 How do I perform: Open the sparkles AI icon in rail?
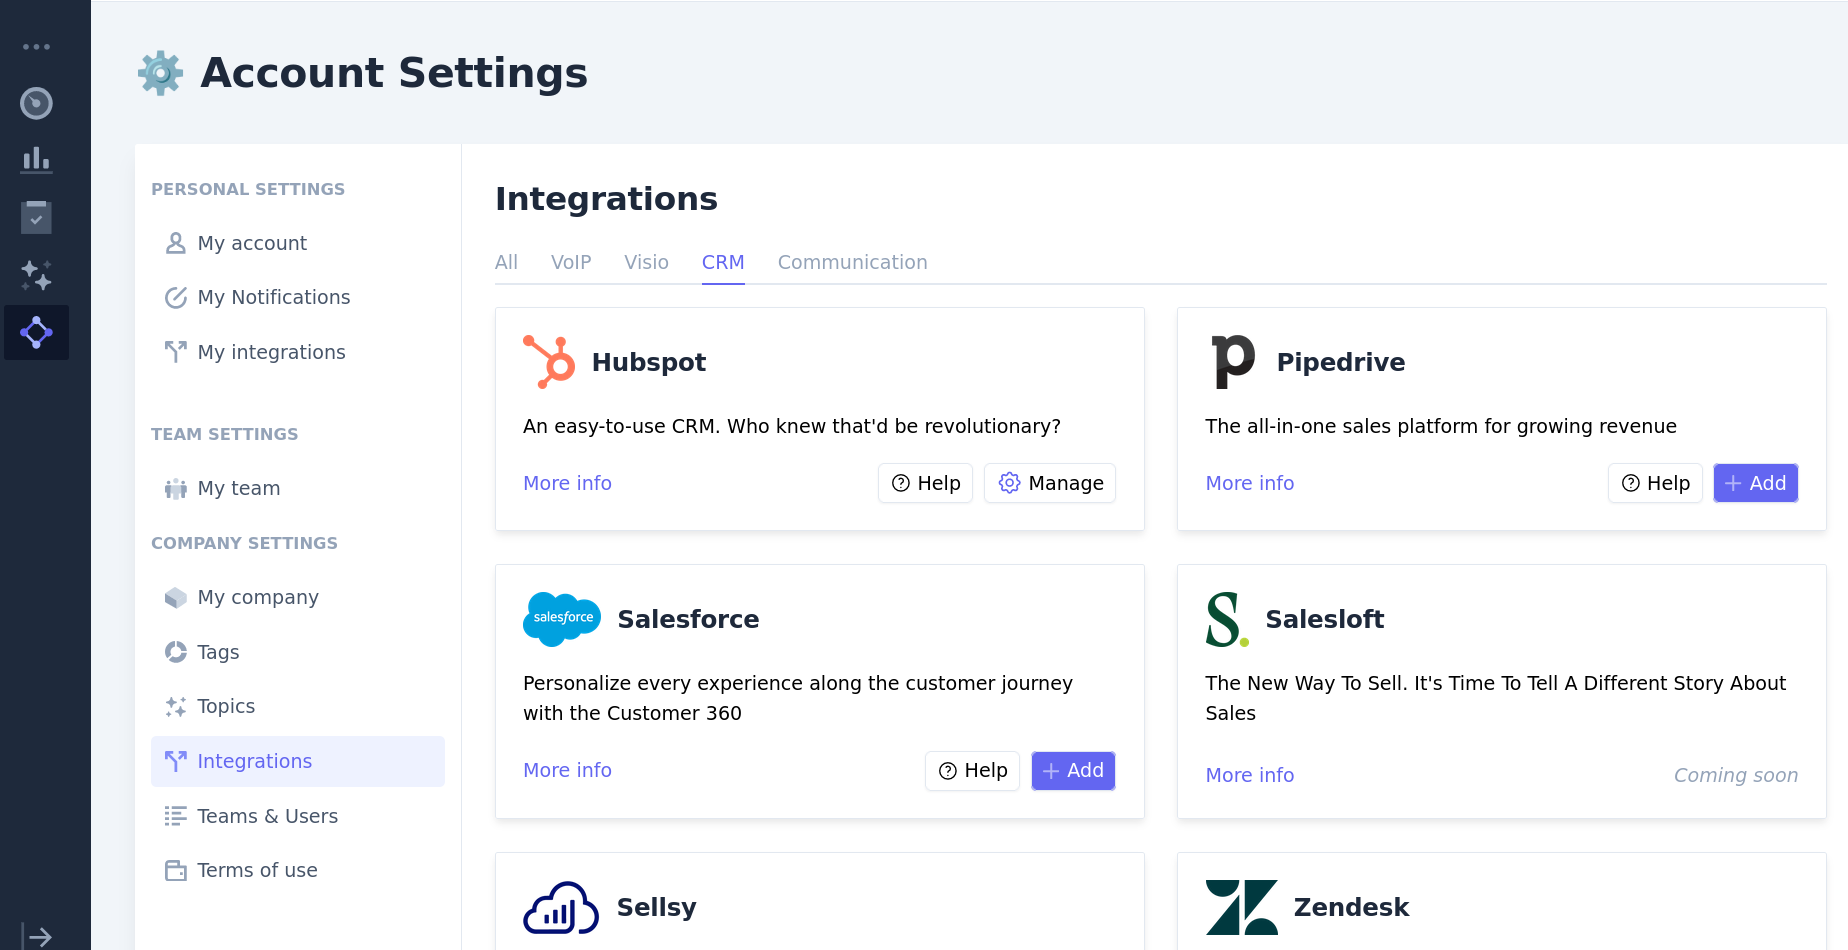pos(36,275)
